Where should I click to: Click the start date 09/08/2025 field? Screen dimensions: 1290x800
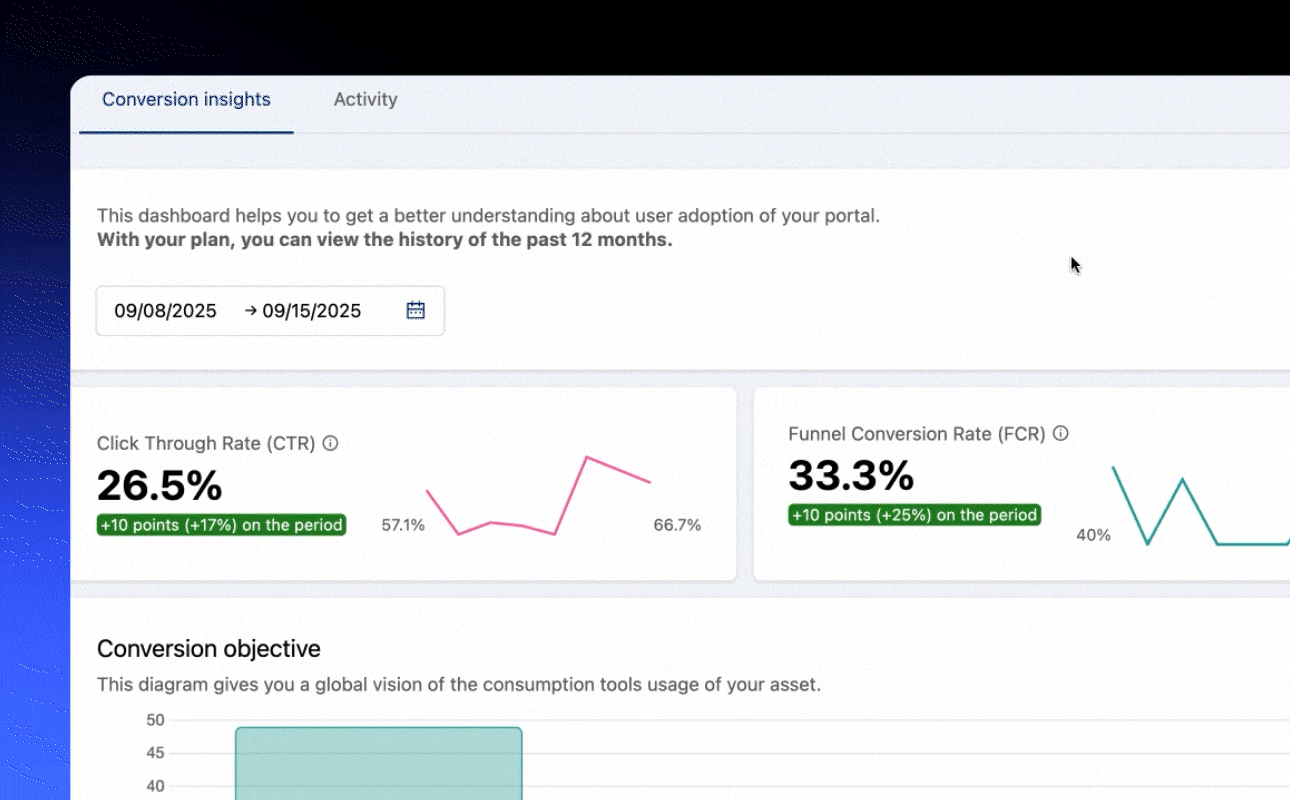(165, 311)
